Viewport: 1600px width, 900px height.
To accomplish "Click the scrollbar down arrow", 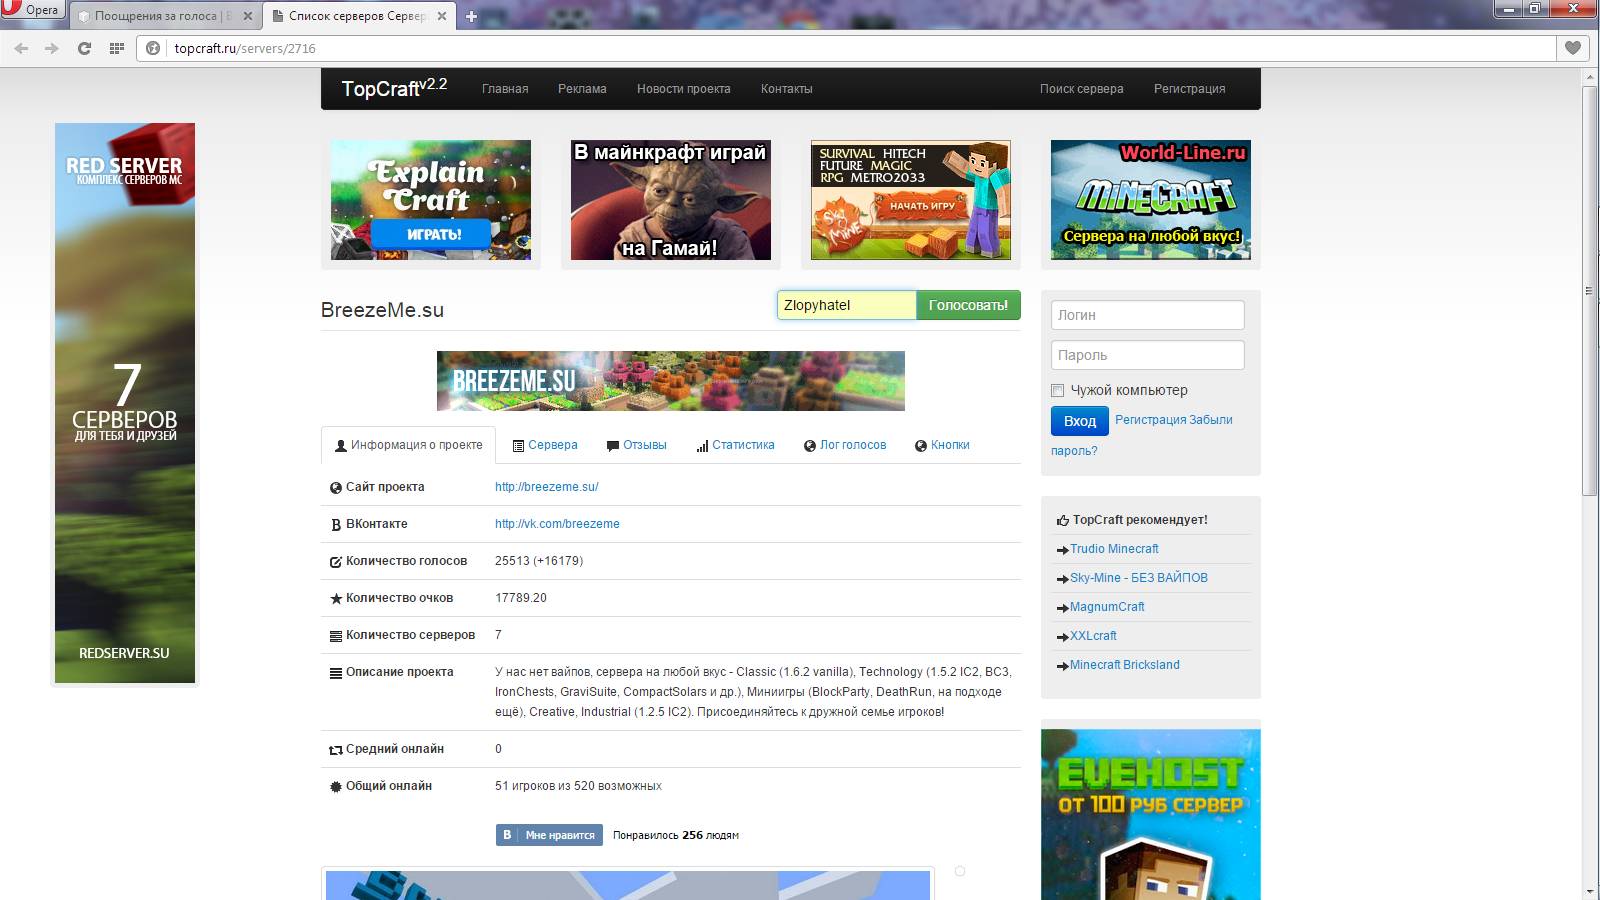I will [x=1590, y=891].
